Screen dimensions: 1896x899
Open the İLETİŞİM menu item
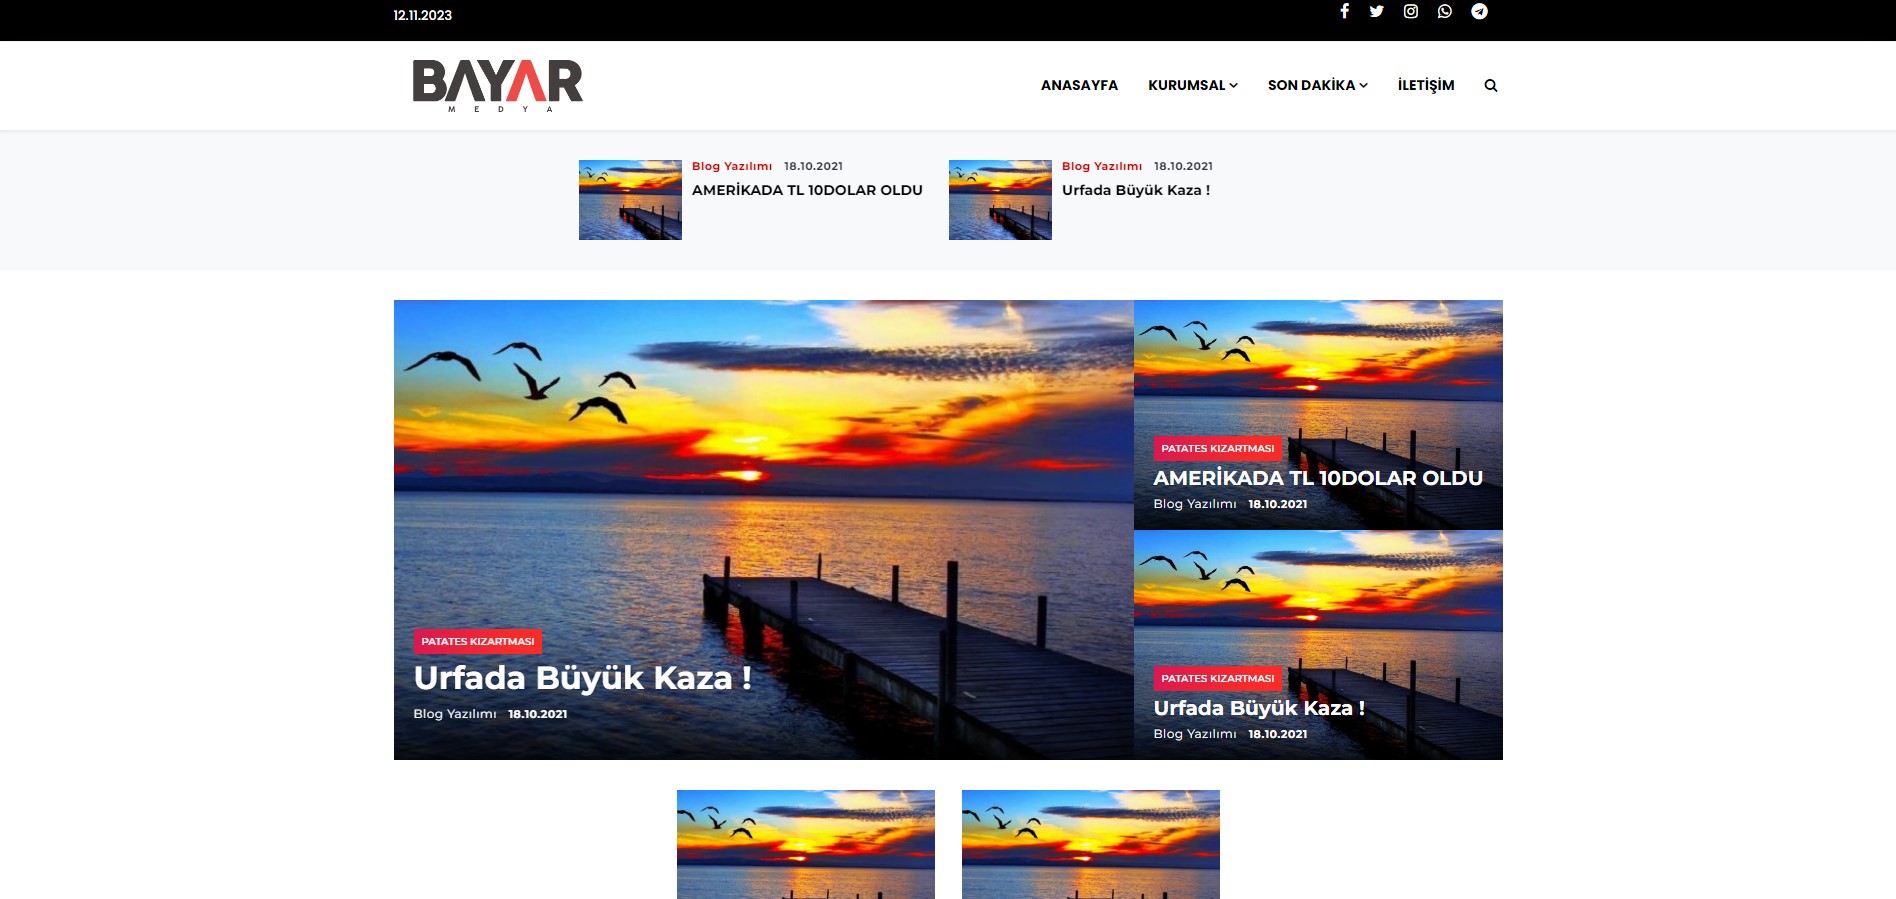[1426, 85]
